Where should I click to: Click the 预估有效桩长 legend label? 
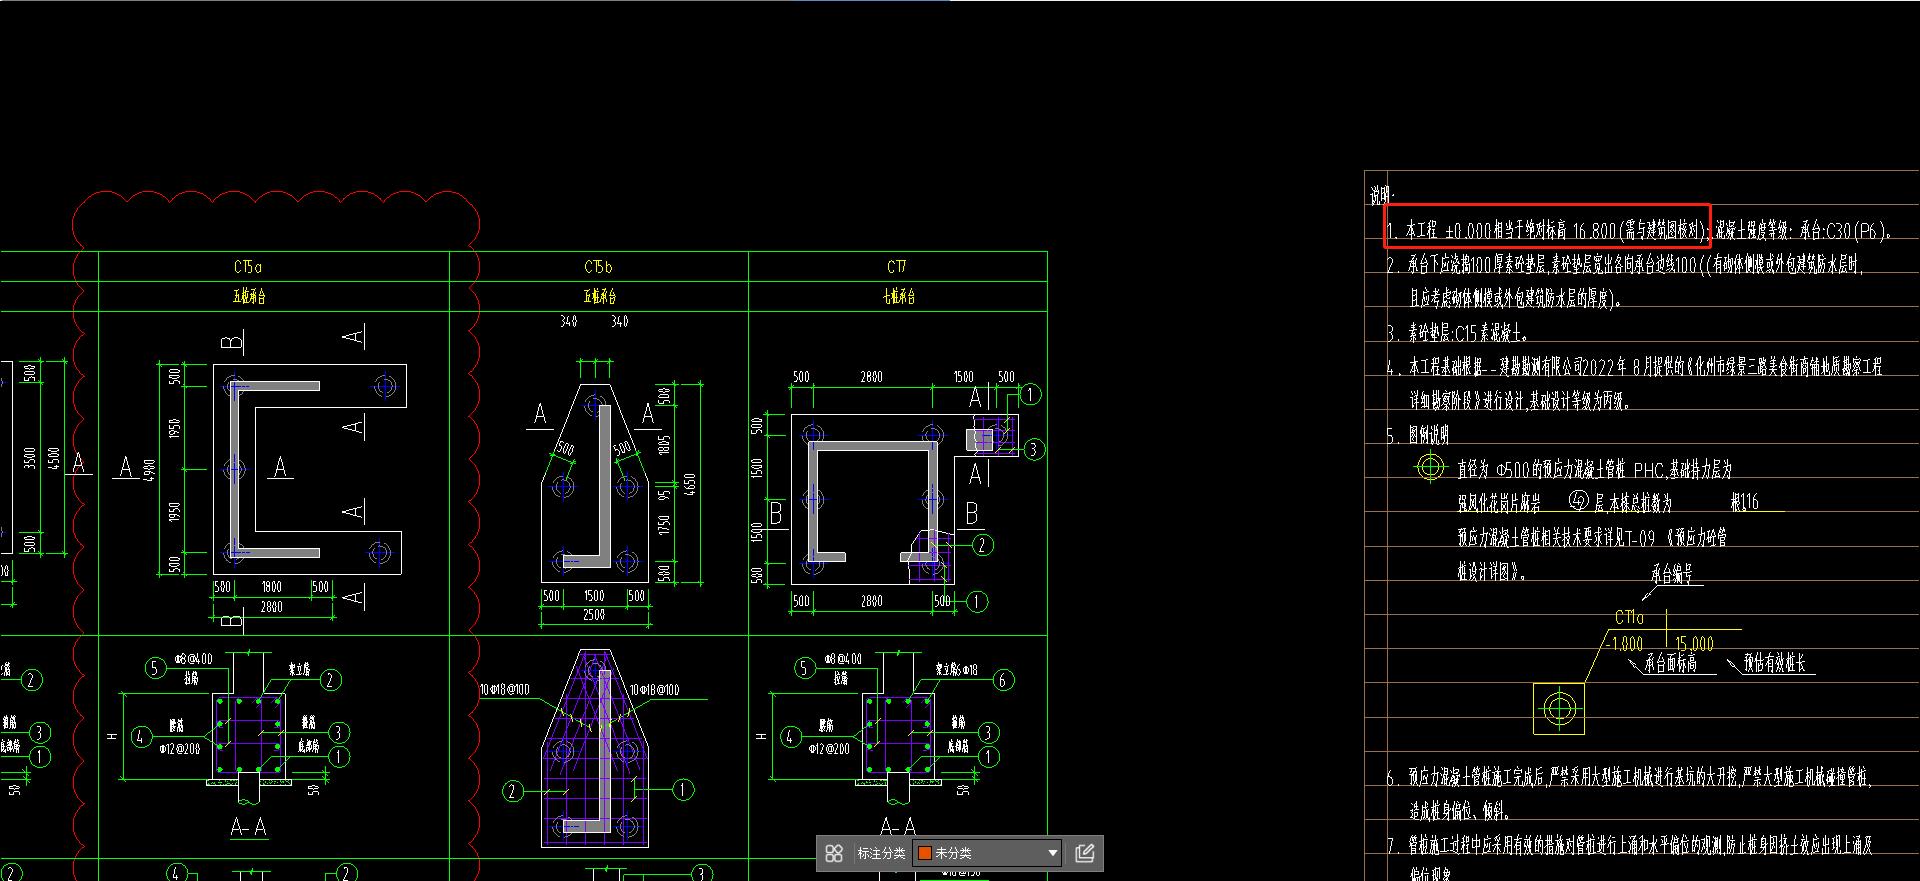(1774, 662)
